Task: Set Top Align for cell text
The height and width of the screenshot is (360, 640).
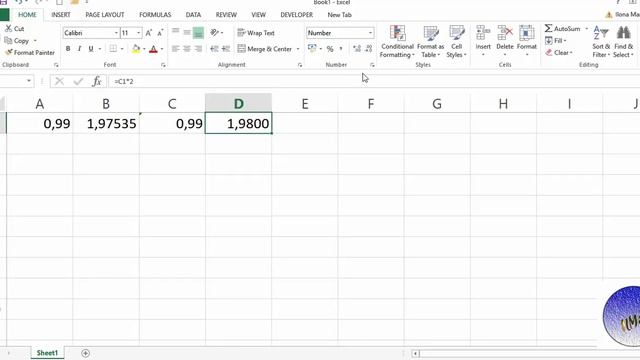Action: click(x=176, y=32)
